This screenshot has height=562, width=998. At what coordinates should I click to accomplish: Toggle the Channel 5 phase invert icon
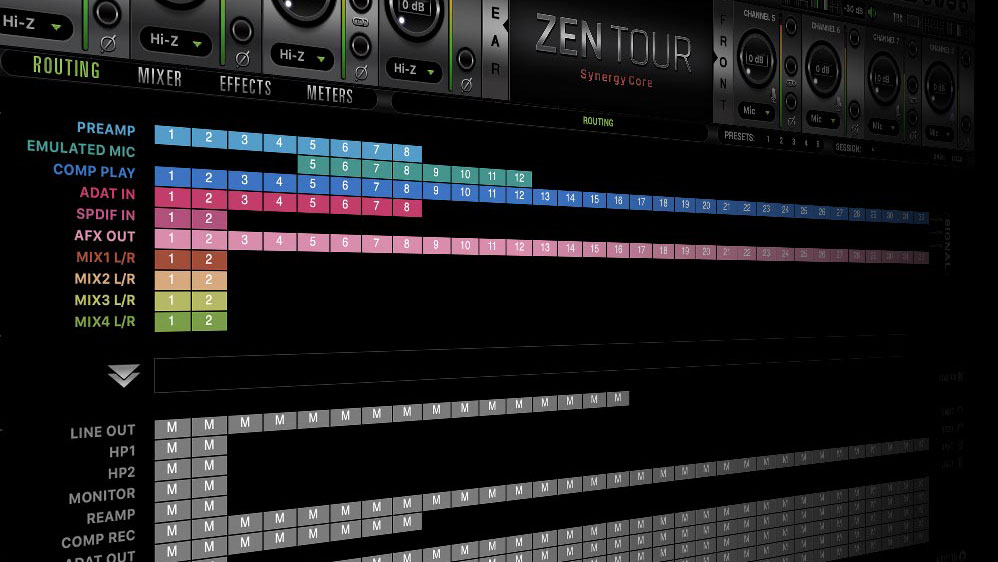pyautogui.click(x=791, y=121)
